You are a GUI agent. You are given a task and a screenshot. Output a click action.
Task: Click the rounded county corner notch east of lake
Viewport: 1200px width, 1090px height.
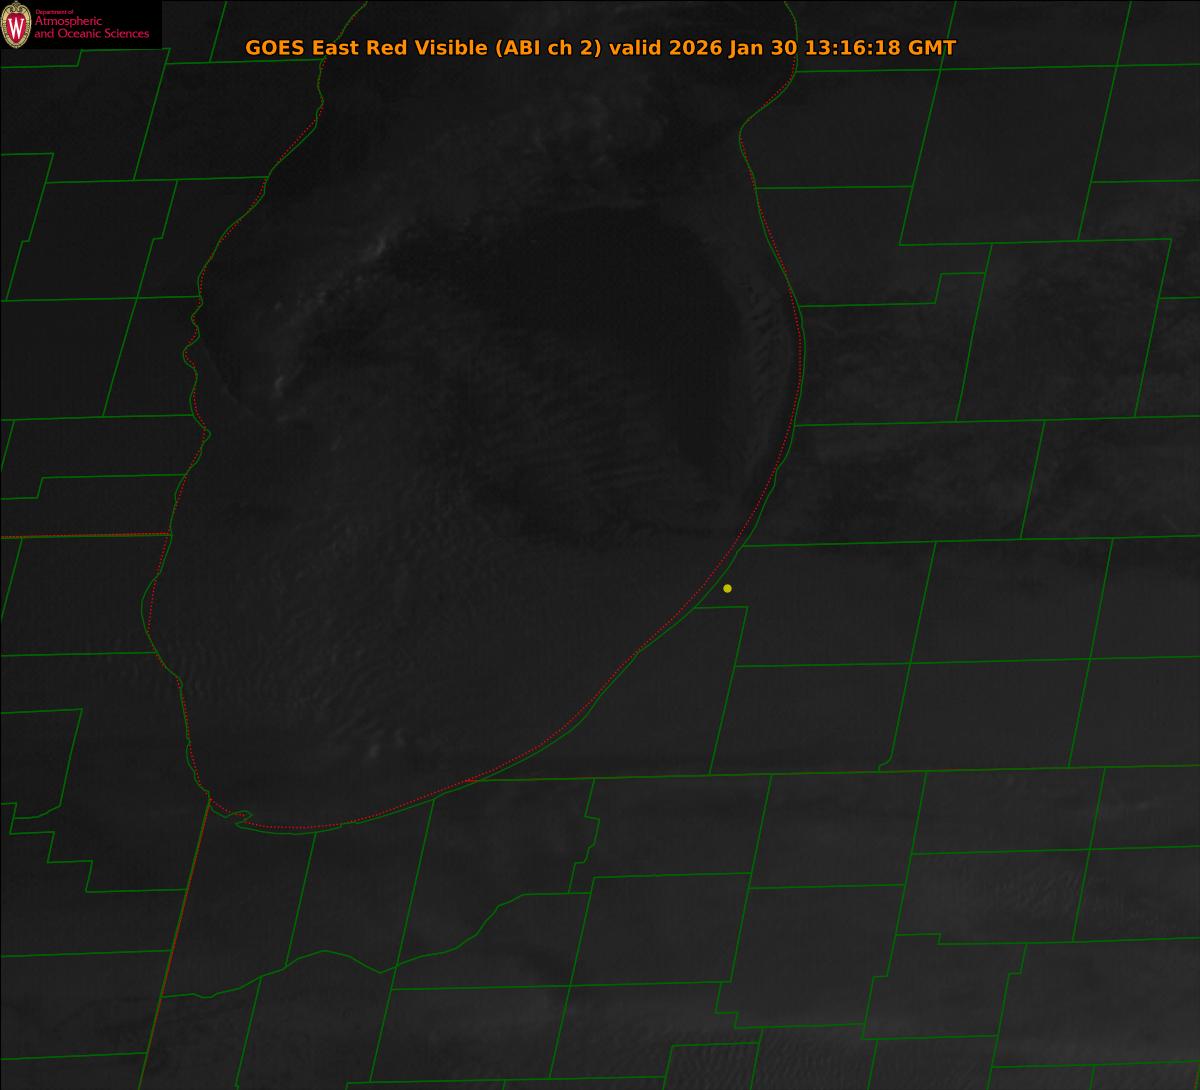886,765
